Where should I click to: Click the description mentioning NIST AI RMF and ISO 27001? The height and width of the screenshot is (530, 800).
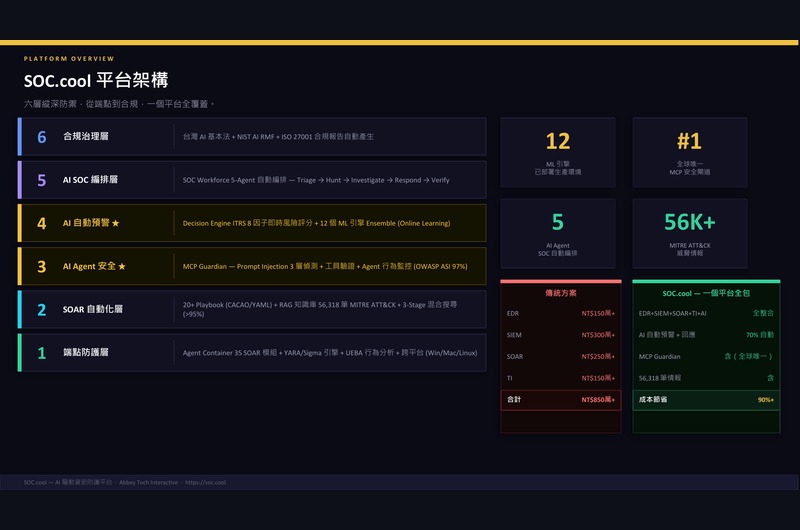[278, 137]
